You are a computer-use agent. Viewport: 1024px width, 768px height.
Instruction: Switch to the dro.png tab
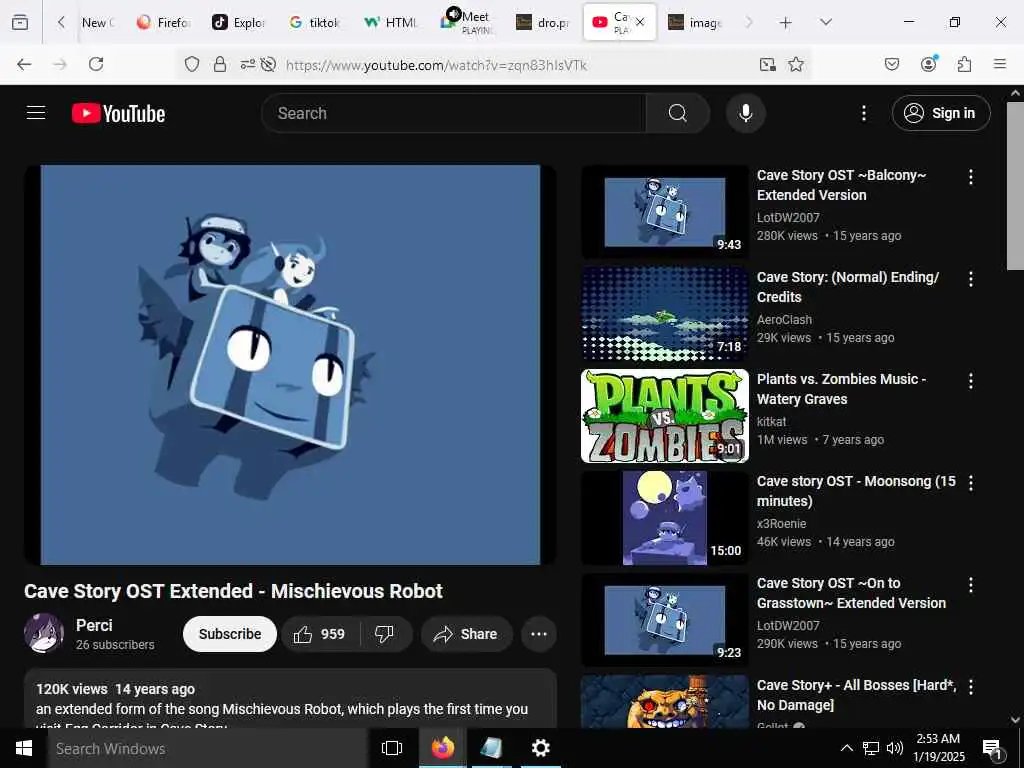pyautogui.click(x=543, y=22)
